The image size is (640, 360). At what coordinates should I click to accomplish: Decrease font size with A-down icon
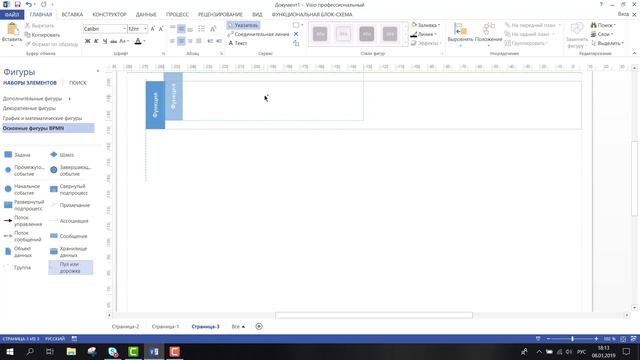[161, 29]
